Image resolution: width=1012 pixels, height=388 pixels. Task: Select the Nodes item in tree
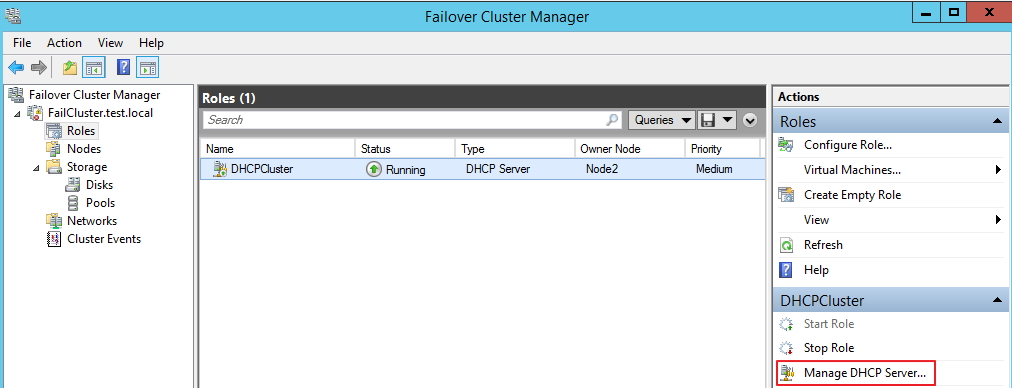point(84,149)
